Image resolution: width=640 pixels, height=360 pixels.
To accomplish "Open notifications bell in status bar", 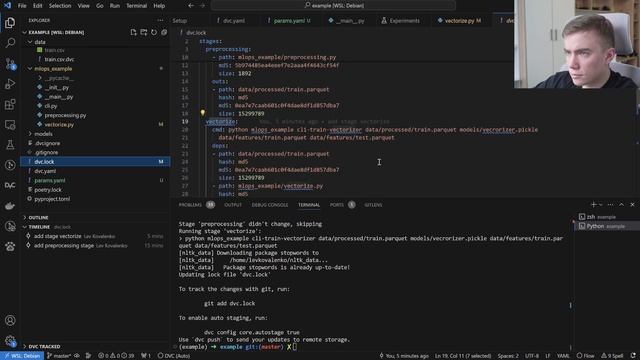I will click(x=633, y=356).
